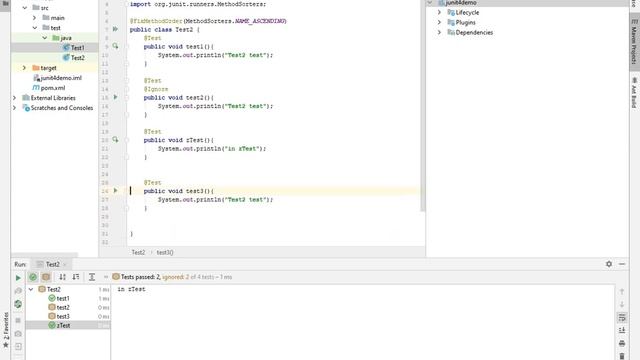Run the Test2 class from gutter icon
640x360 pixels.
[116, 29]
